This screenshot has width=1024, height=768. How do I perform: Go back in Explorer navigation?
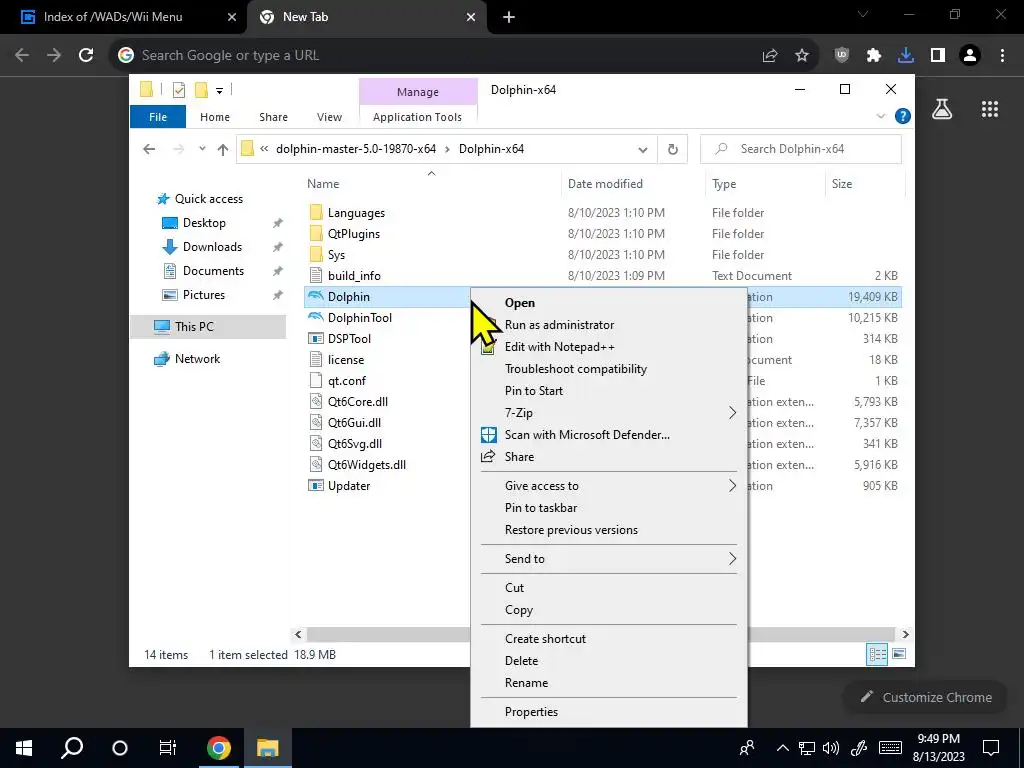149,150
